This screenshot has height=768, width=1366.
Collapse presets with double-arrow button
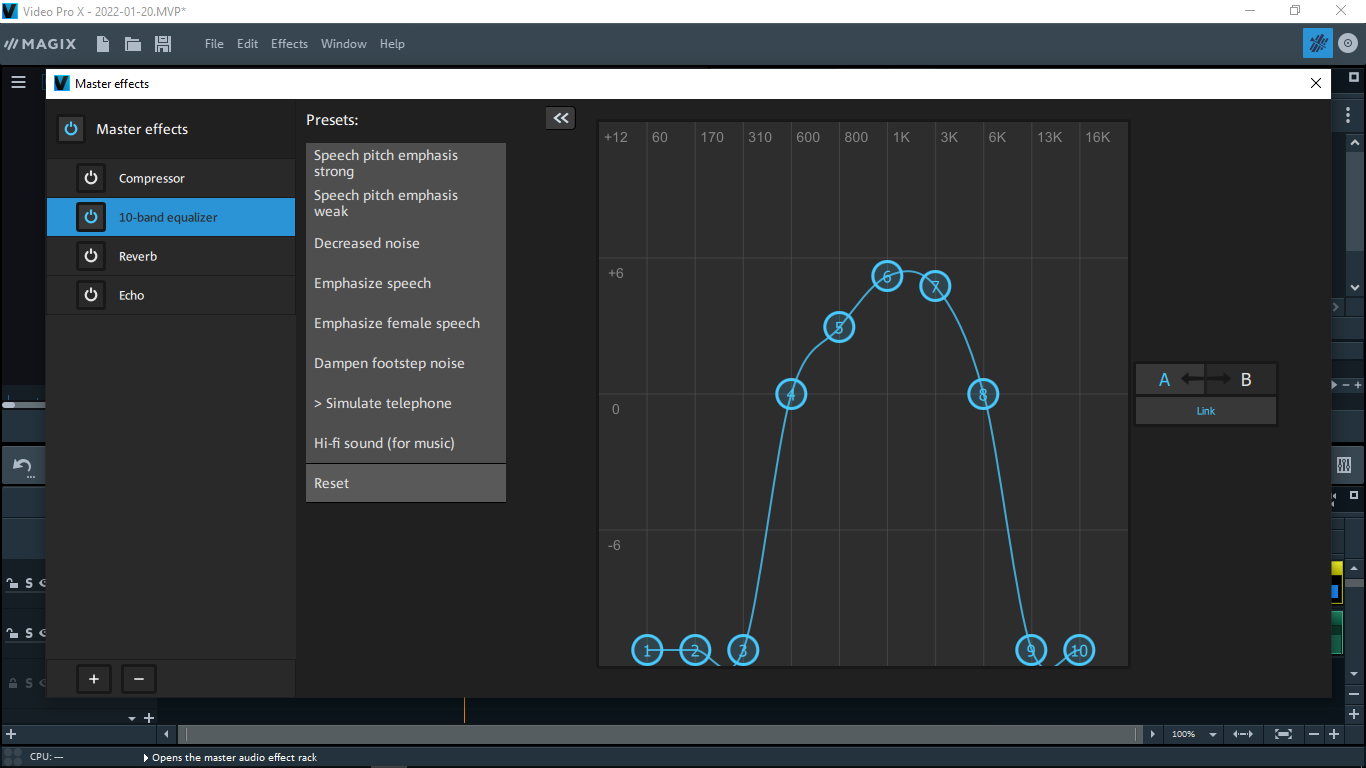[561, 118]
